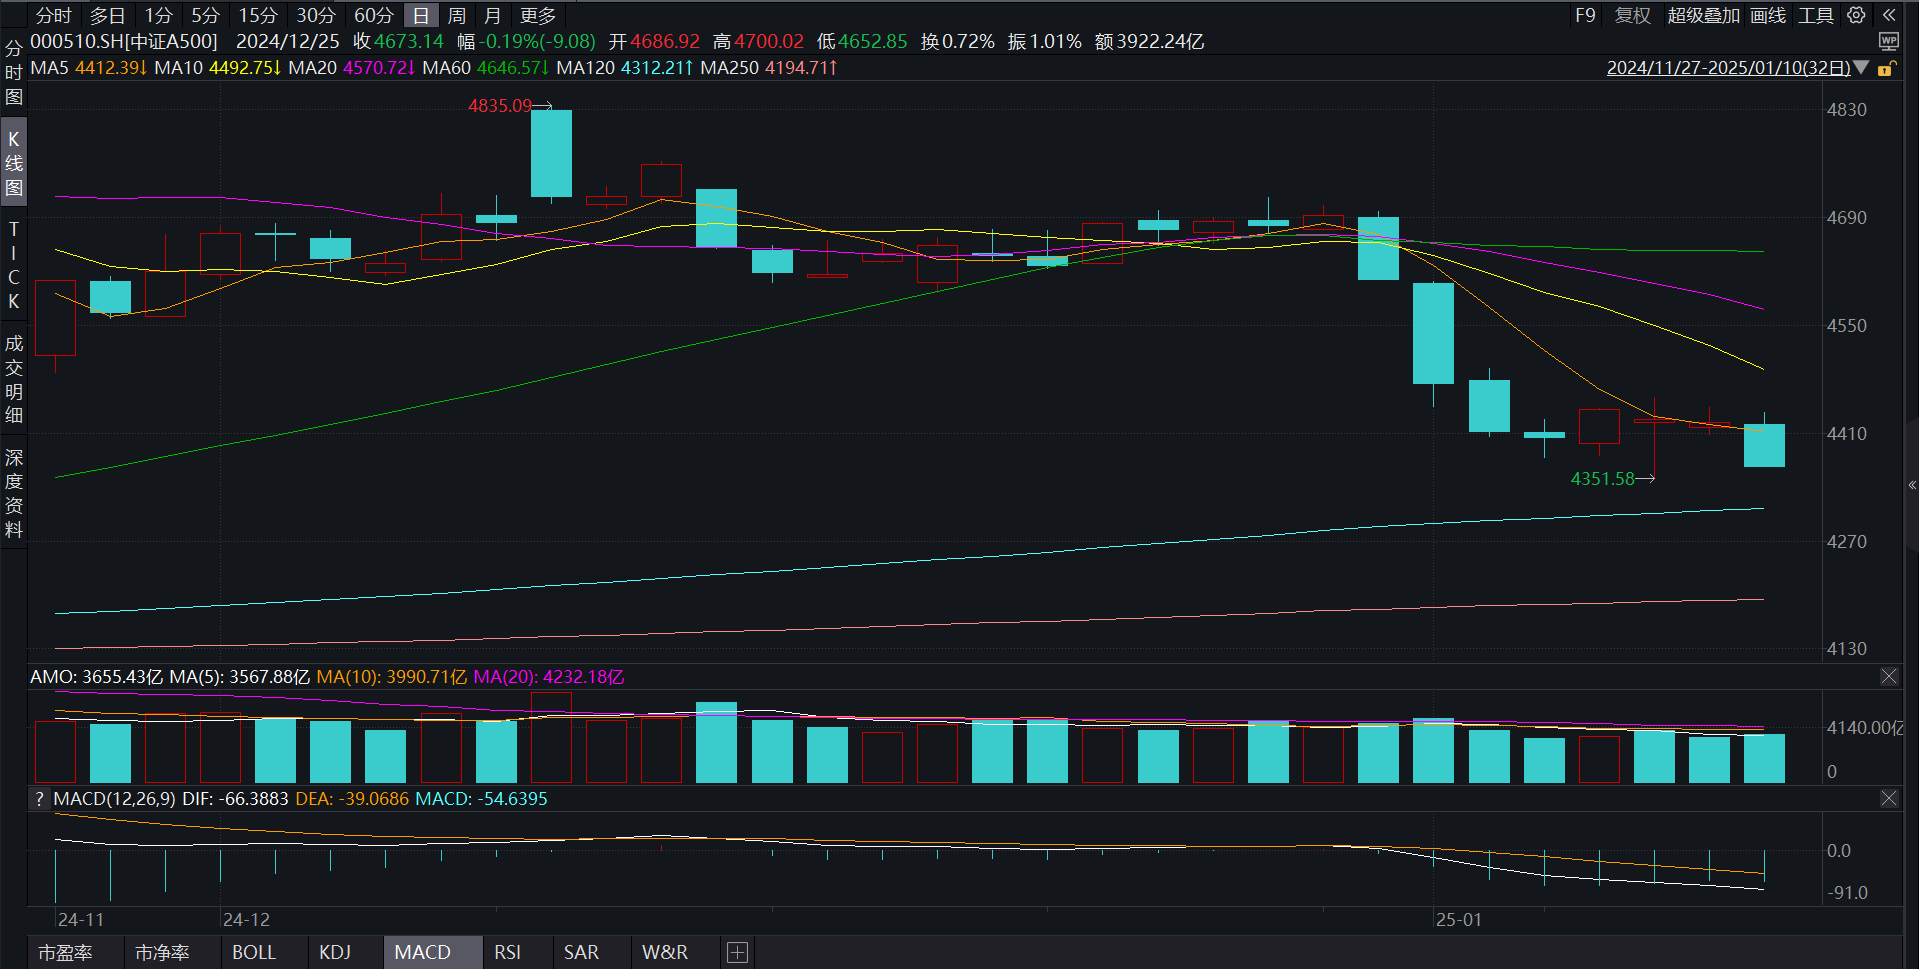Switch to 多日 timeframe tab
This screenshot has width=1919, height=969.
click(108, 15)
